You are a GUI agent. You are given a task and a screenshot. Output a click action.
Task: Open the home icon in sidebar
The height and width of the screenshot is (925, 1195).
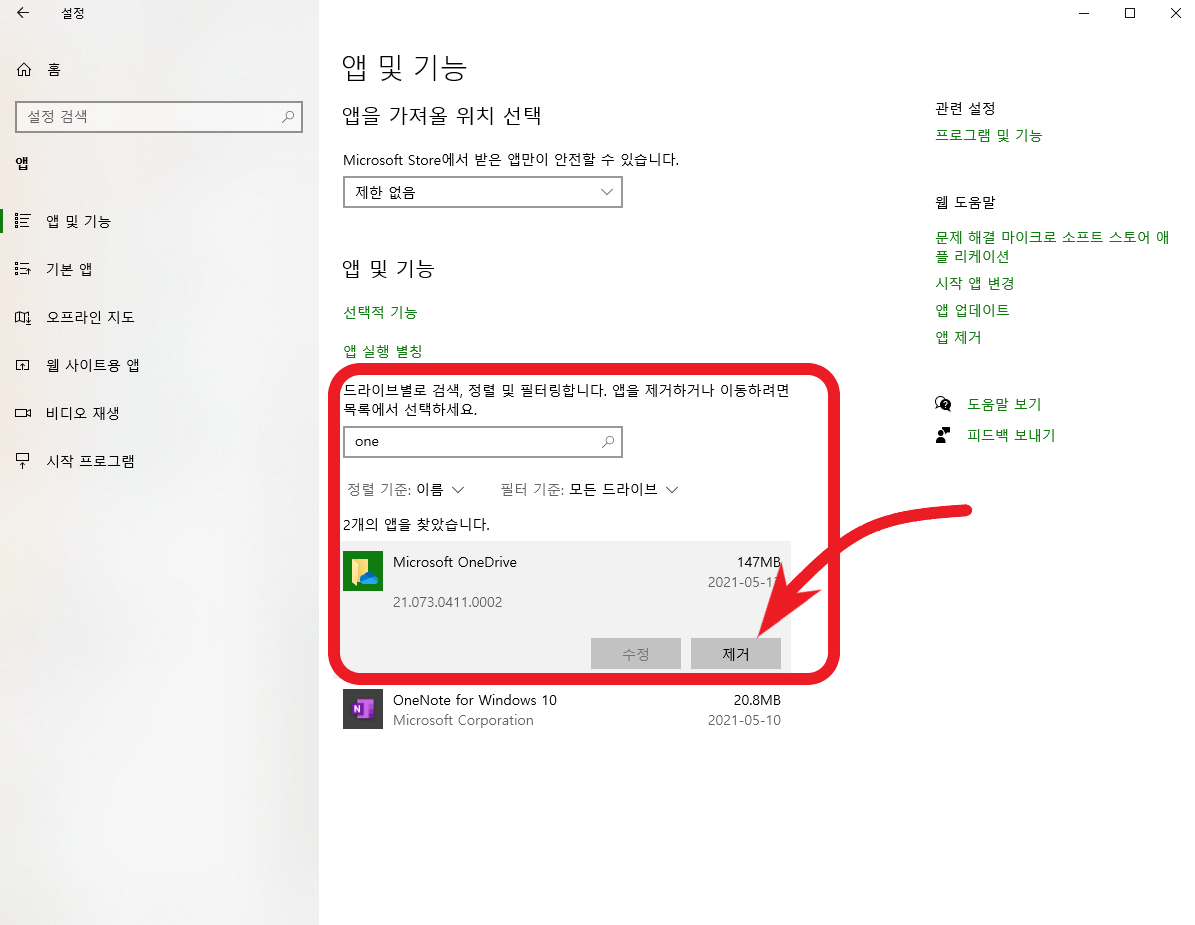[24, 70]
